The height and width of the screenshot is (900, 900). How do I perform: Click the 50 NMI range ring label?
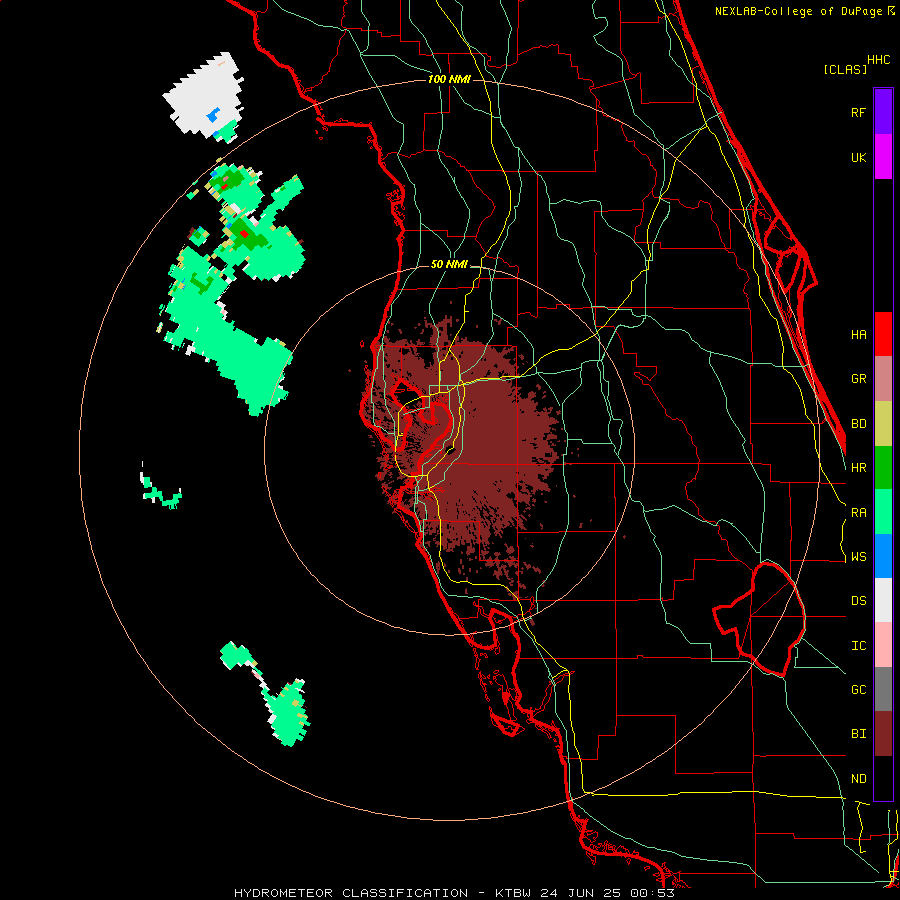pyautogui.click(x=449, y=264)
